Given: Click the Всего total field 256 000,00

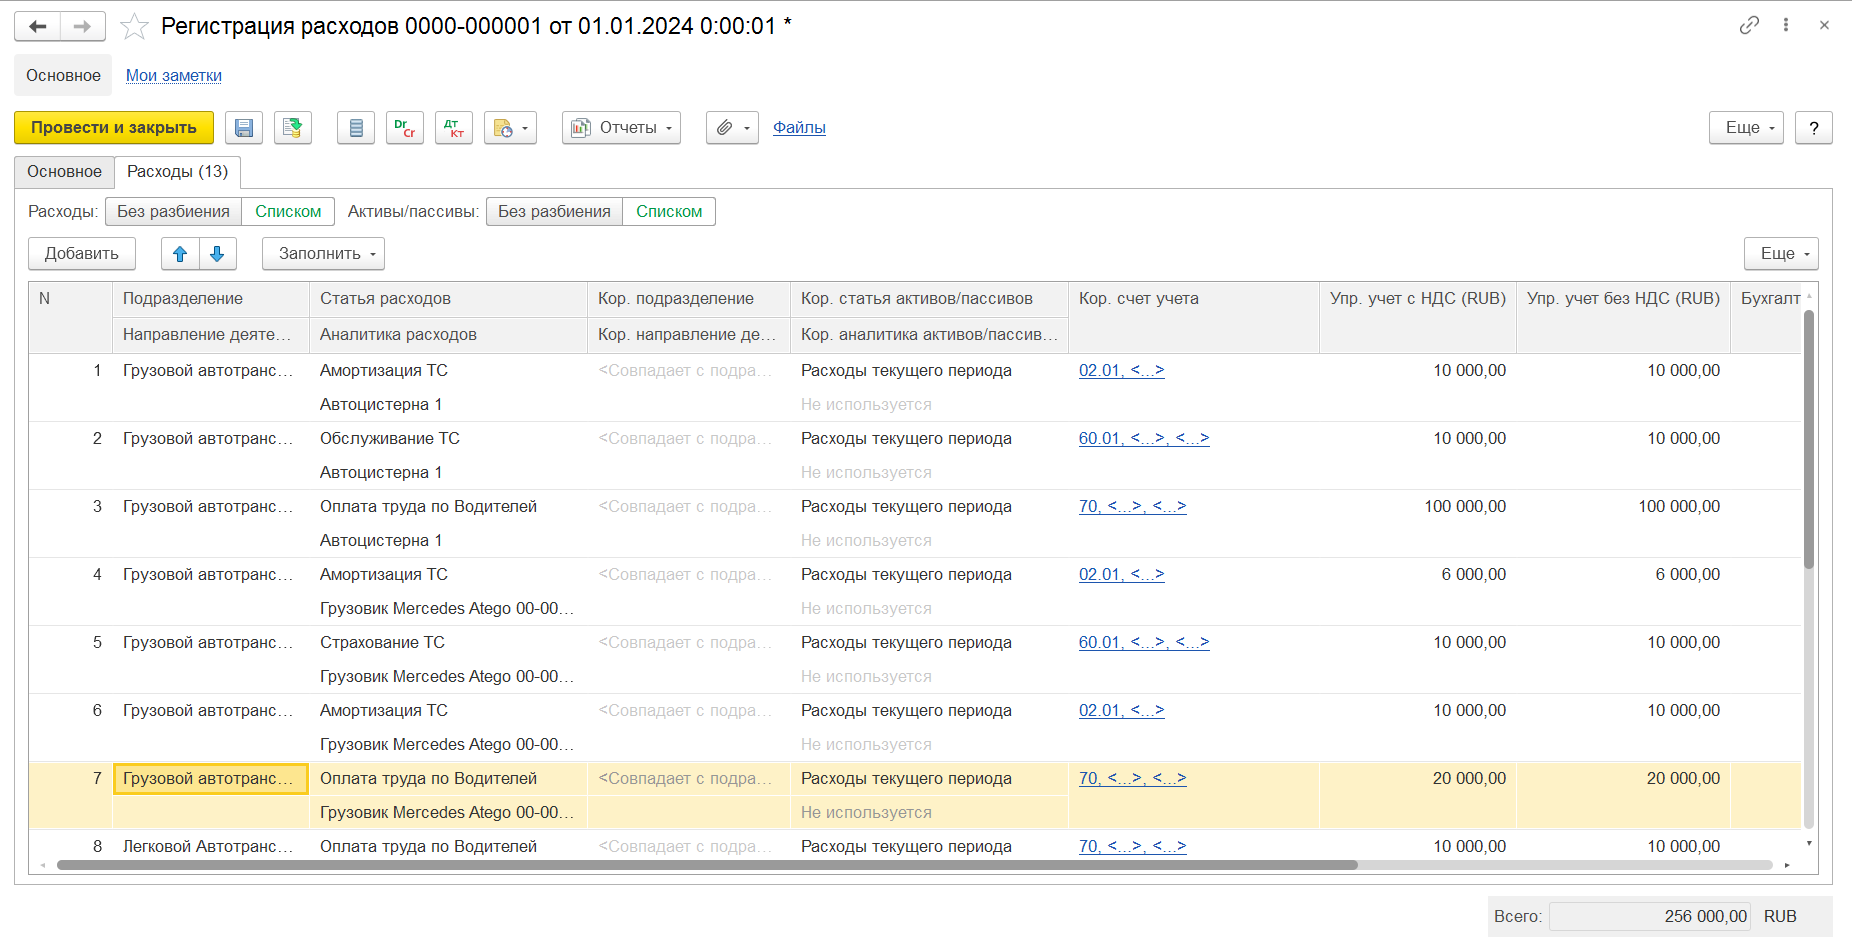Looking at the screenshot, I should pyautogui.click(x=1650, y=917).
